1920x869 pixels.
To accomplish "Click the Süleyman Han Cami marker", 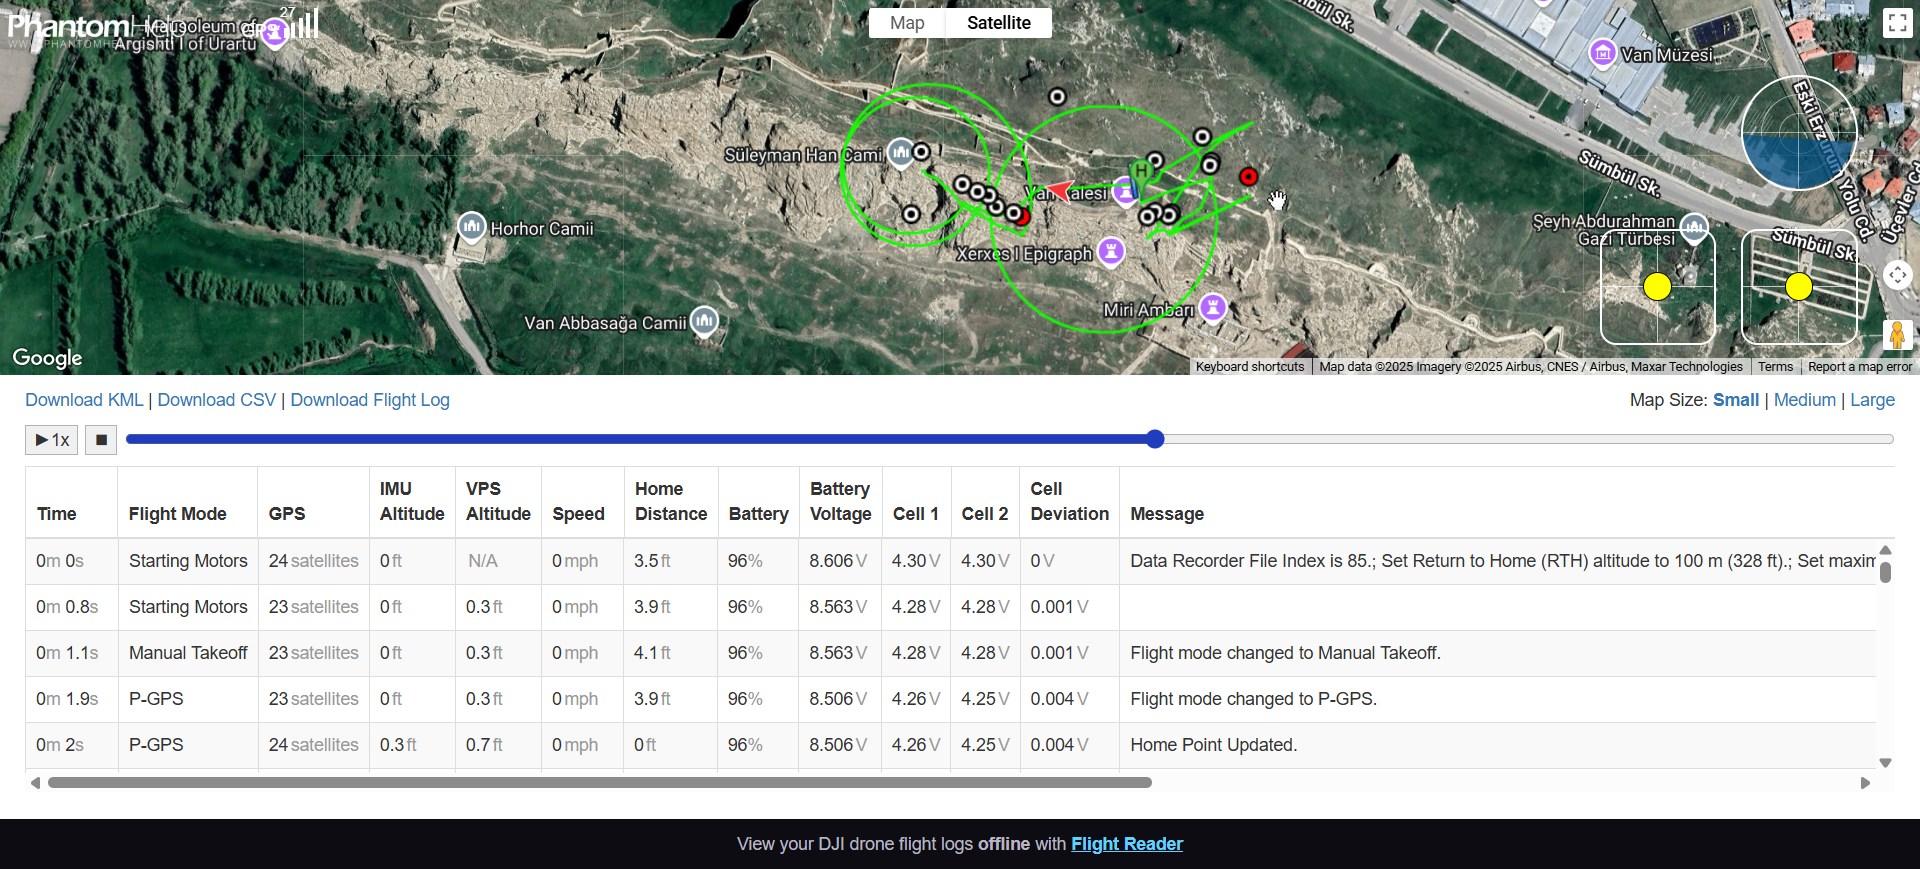I will tap(900, 153).
